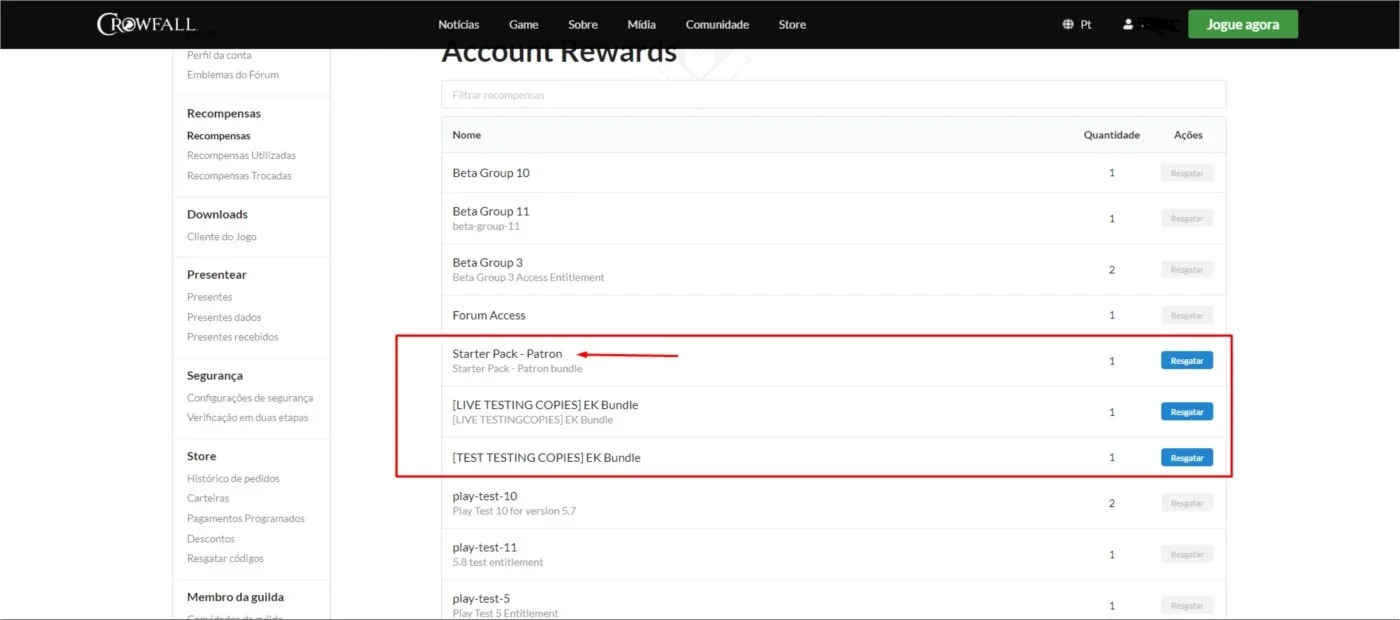Viewport: 1400px width, 620px height.
Task: Open Histórico de pedidos link
Action: (233, 479)
